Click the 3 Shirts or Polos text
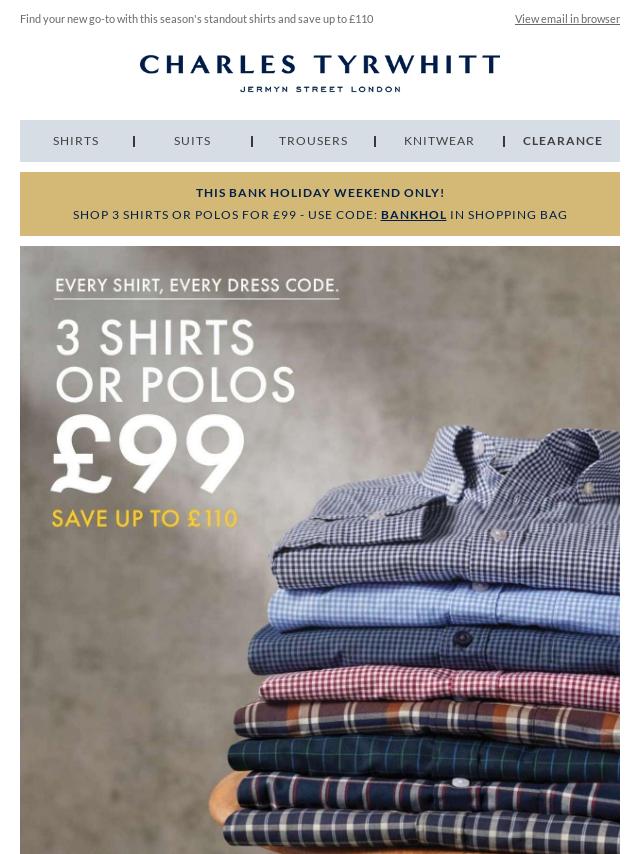Screen dimensions: 640x854 tap(175, 361)
